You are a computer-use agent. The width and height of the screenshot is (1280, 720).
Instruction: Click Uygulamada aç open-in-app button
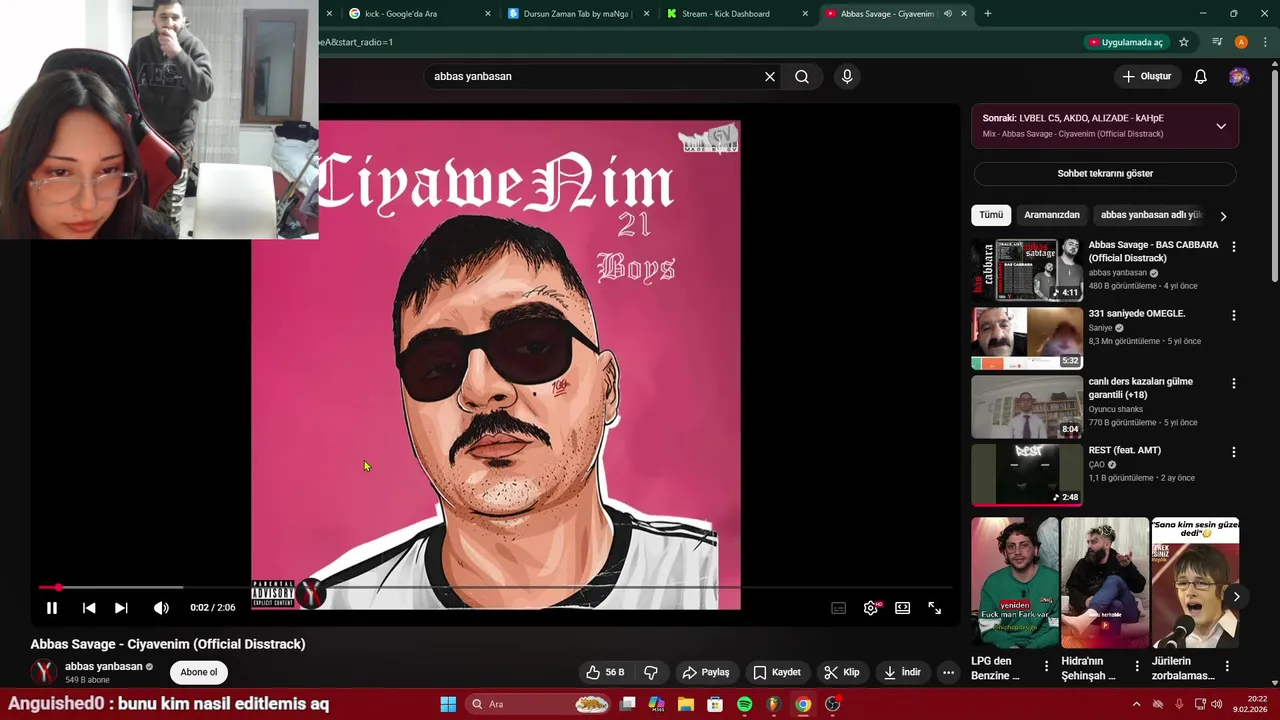pos(1126,42)
